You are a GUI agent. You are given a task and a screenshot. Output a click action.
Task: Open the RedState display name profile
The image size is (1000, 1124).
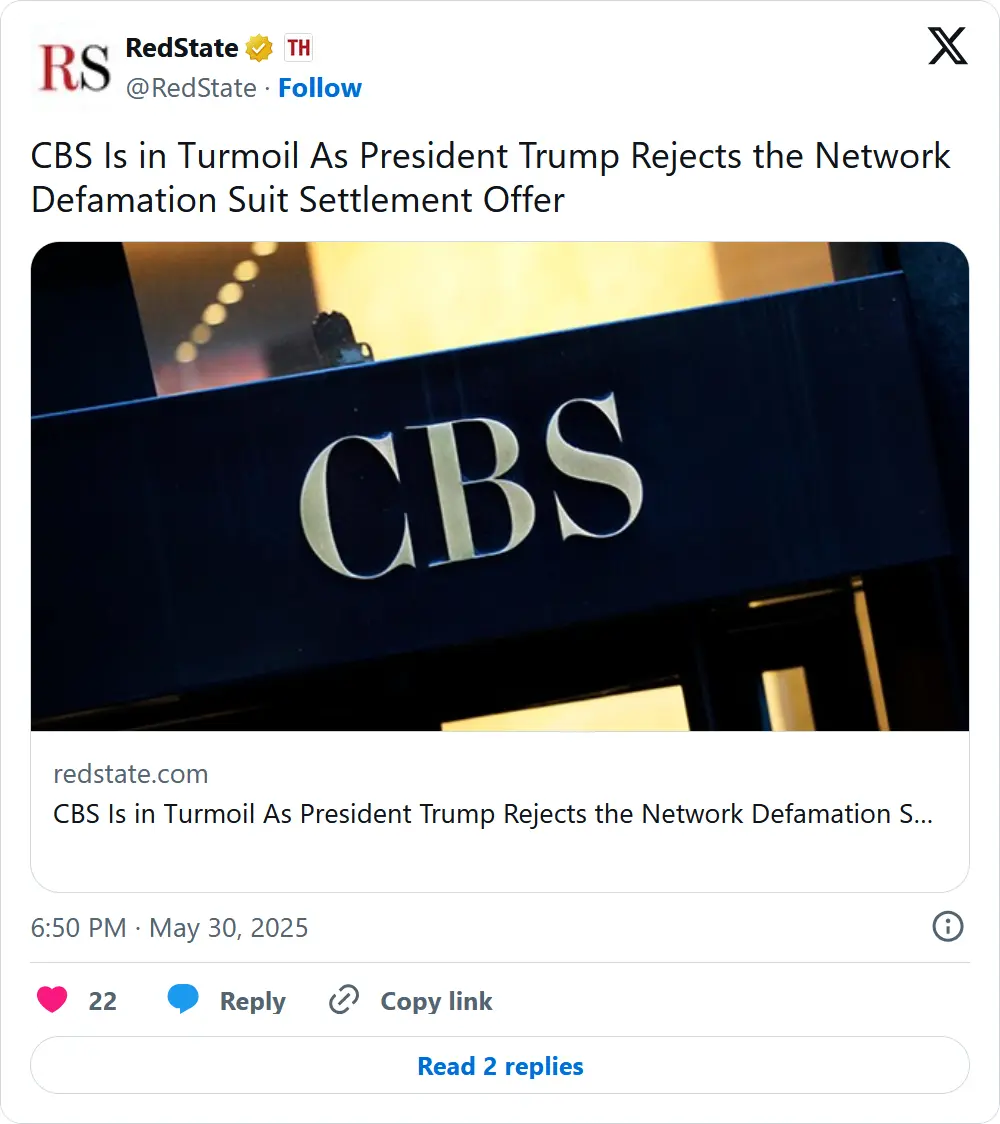click(x=182, y=48)
